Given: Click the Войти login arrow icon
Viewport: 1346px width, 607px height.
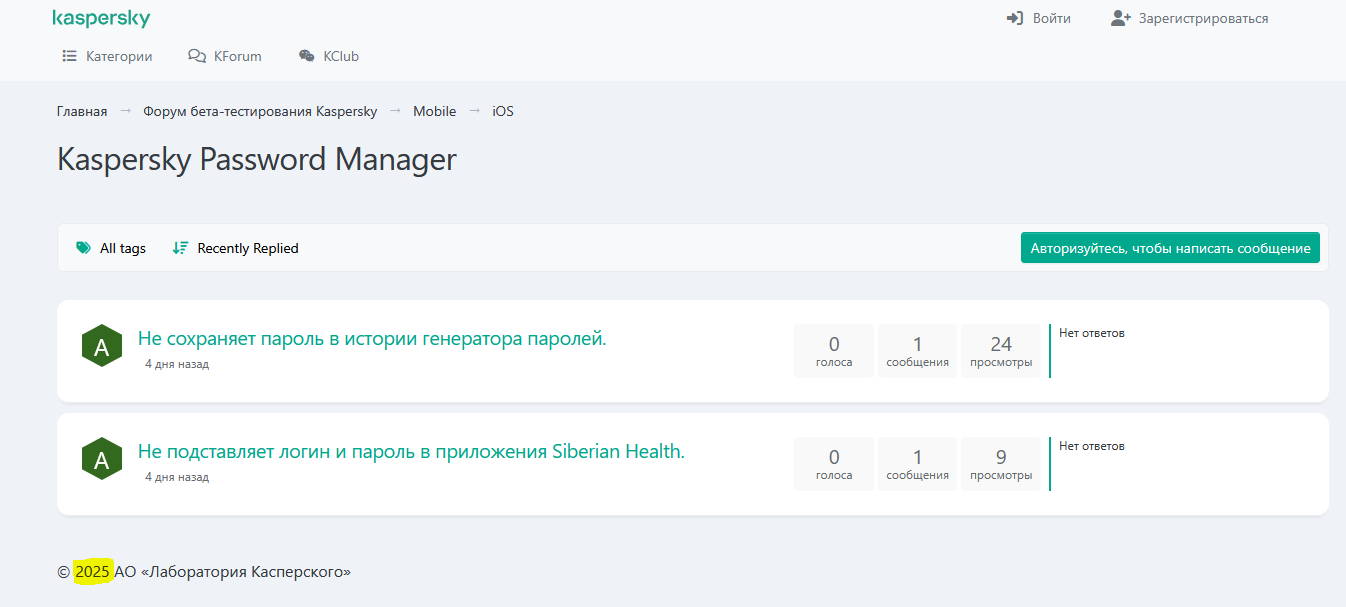Looking at the screenshot, I should [1015, 19].
